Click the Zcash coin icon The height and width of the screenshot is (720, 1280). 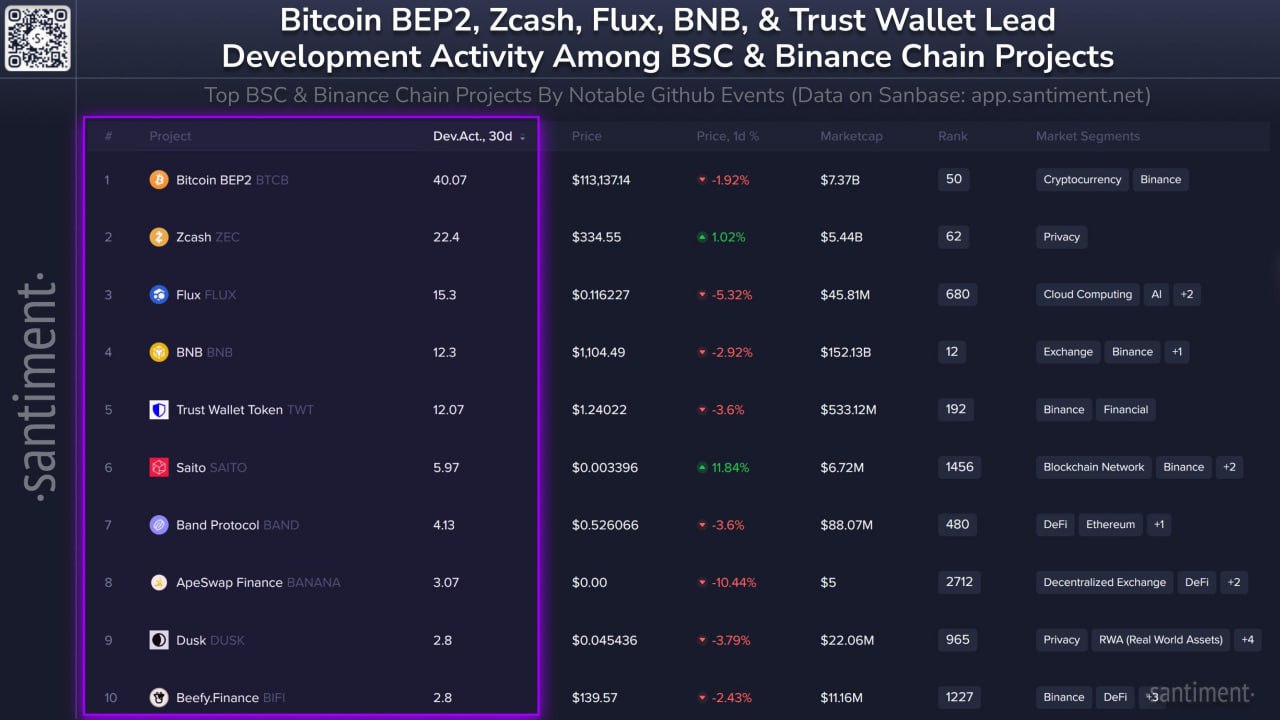(159, 237)
